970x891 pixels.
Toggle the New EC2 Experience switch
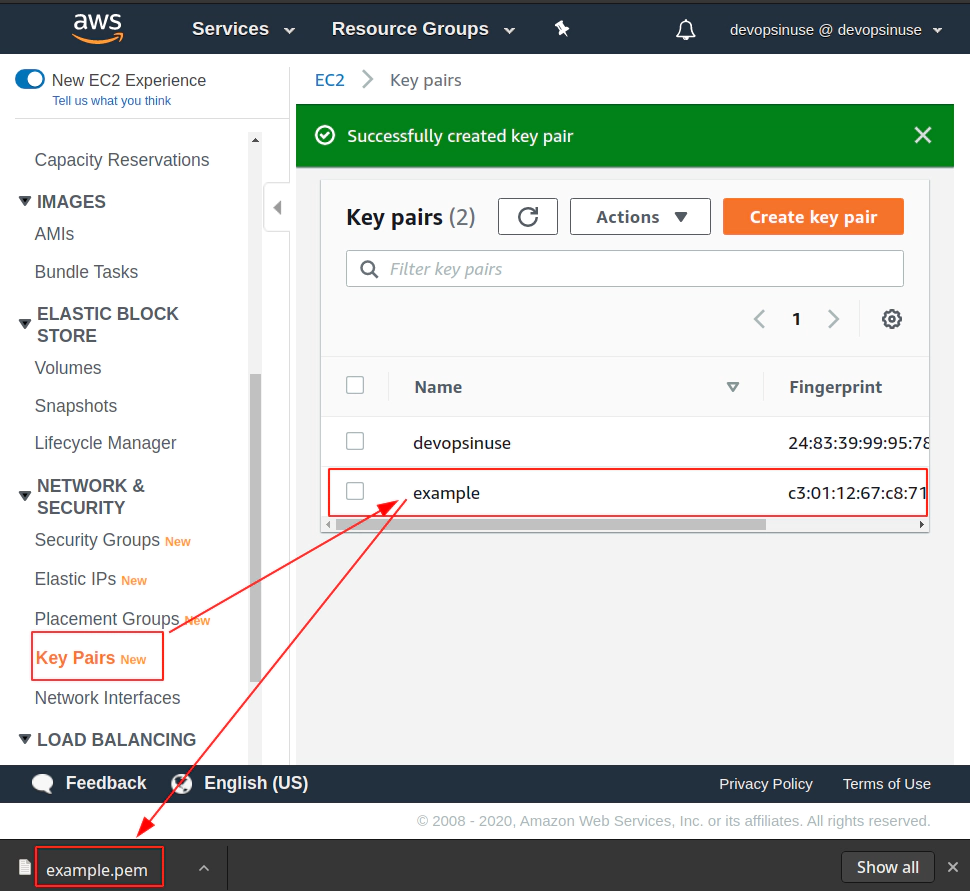click(x=30, y=80)
